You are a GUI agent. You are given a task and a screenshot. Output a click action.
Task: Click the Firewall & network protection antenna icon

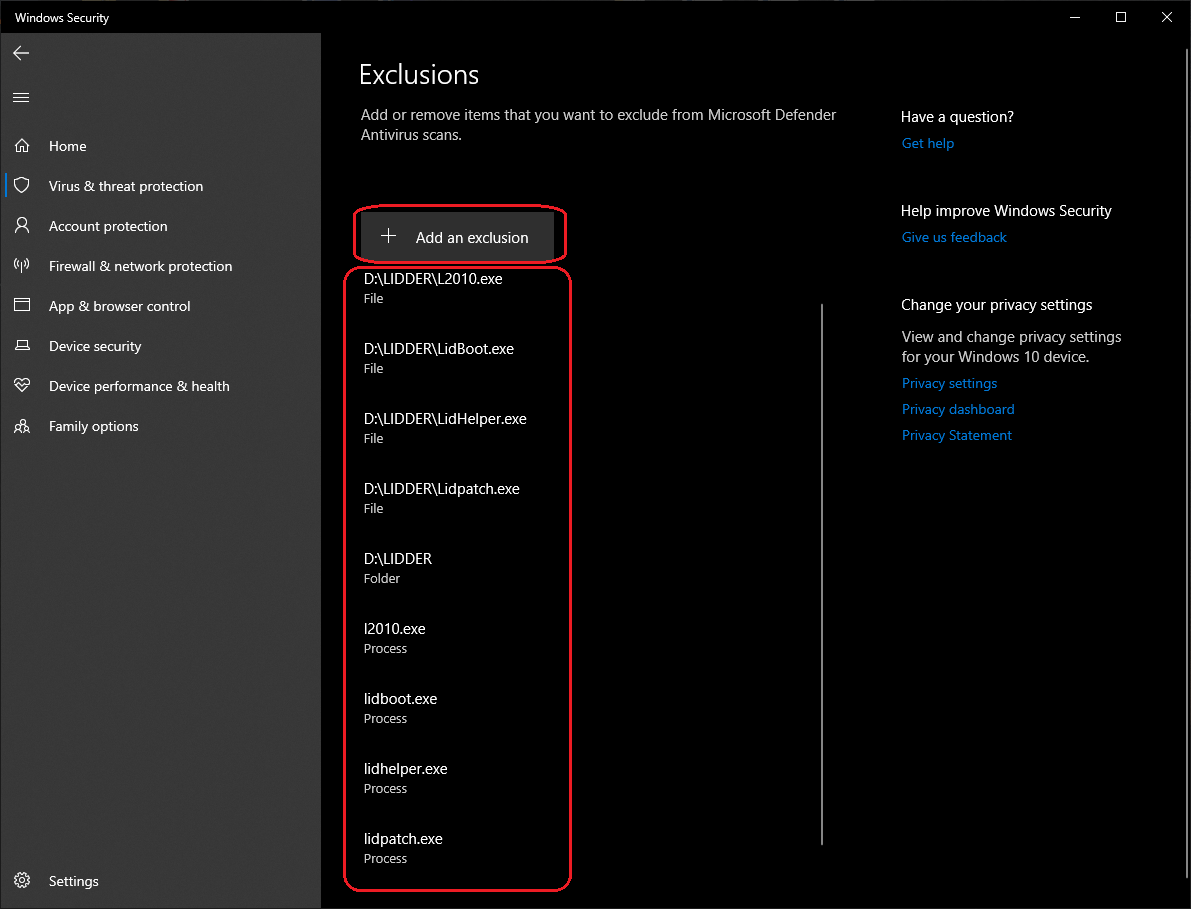[22, 265]
